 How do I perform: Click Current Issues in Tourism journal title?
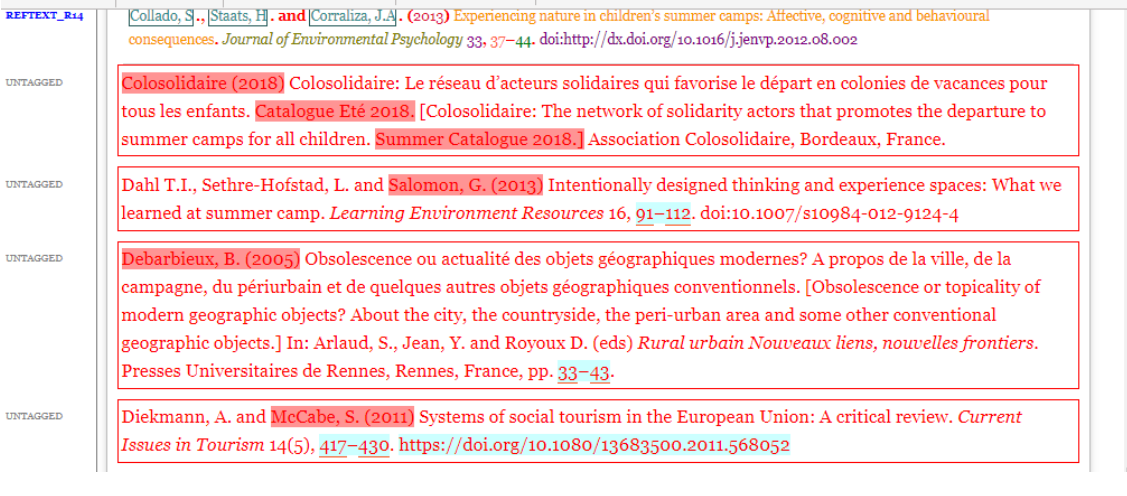(x=571, y=431)
